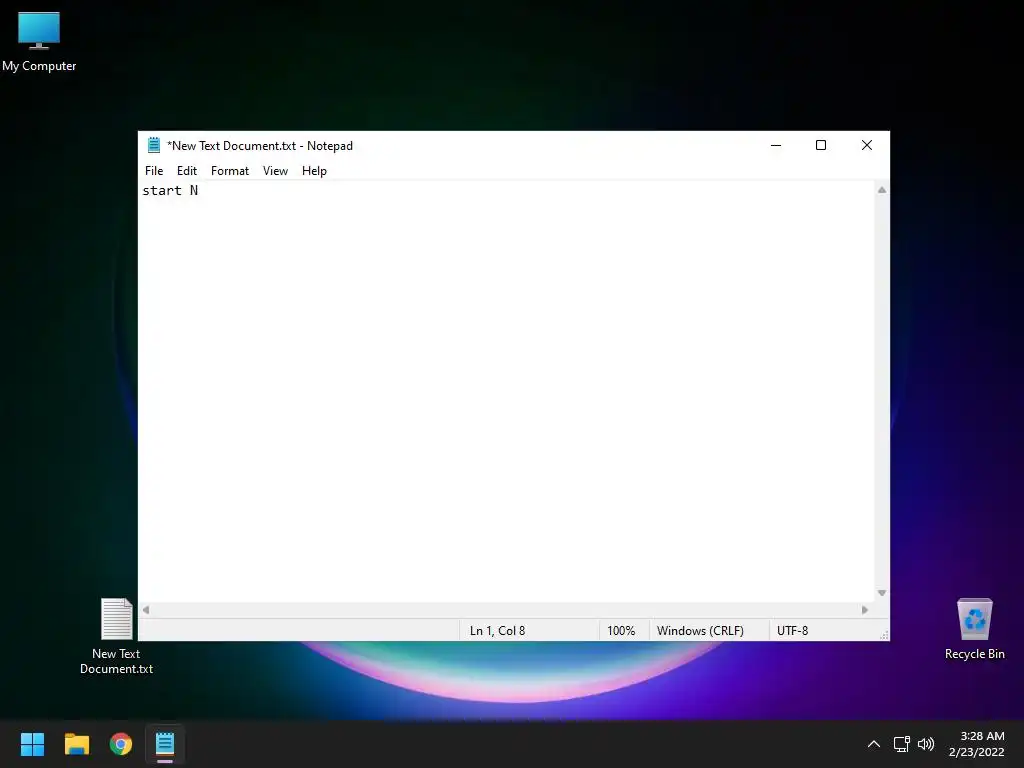Viewport: 1024px width, 768px height.
Task: Maximize the Notepad window
Action: click(821, 145)
